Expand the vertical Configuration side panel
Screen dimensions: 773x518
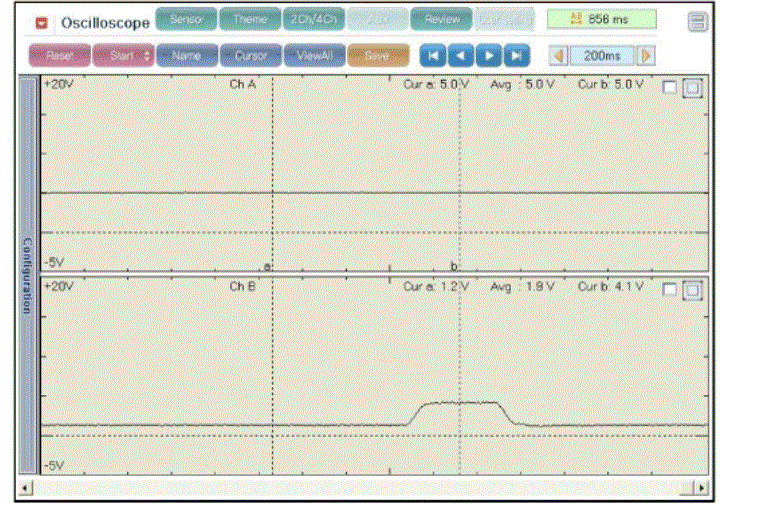pyautogui.click(x=28, y=276)
